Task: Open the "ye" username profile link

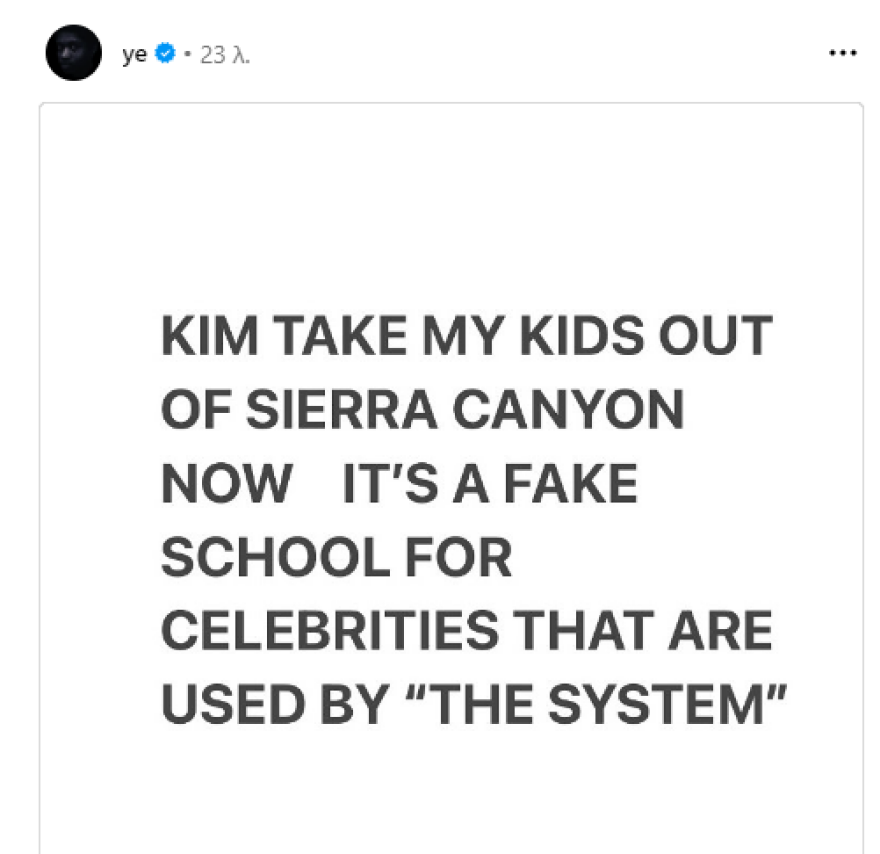Action: [134, 54]
